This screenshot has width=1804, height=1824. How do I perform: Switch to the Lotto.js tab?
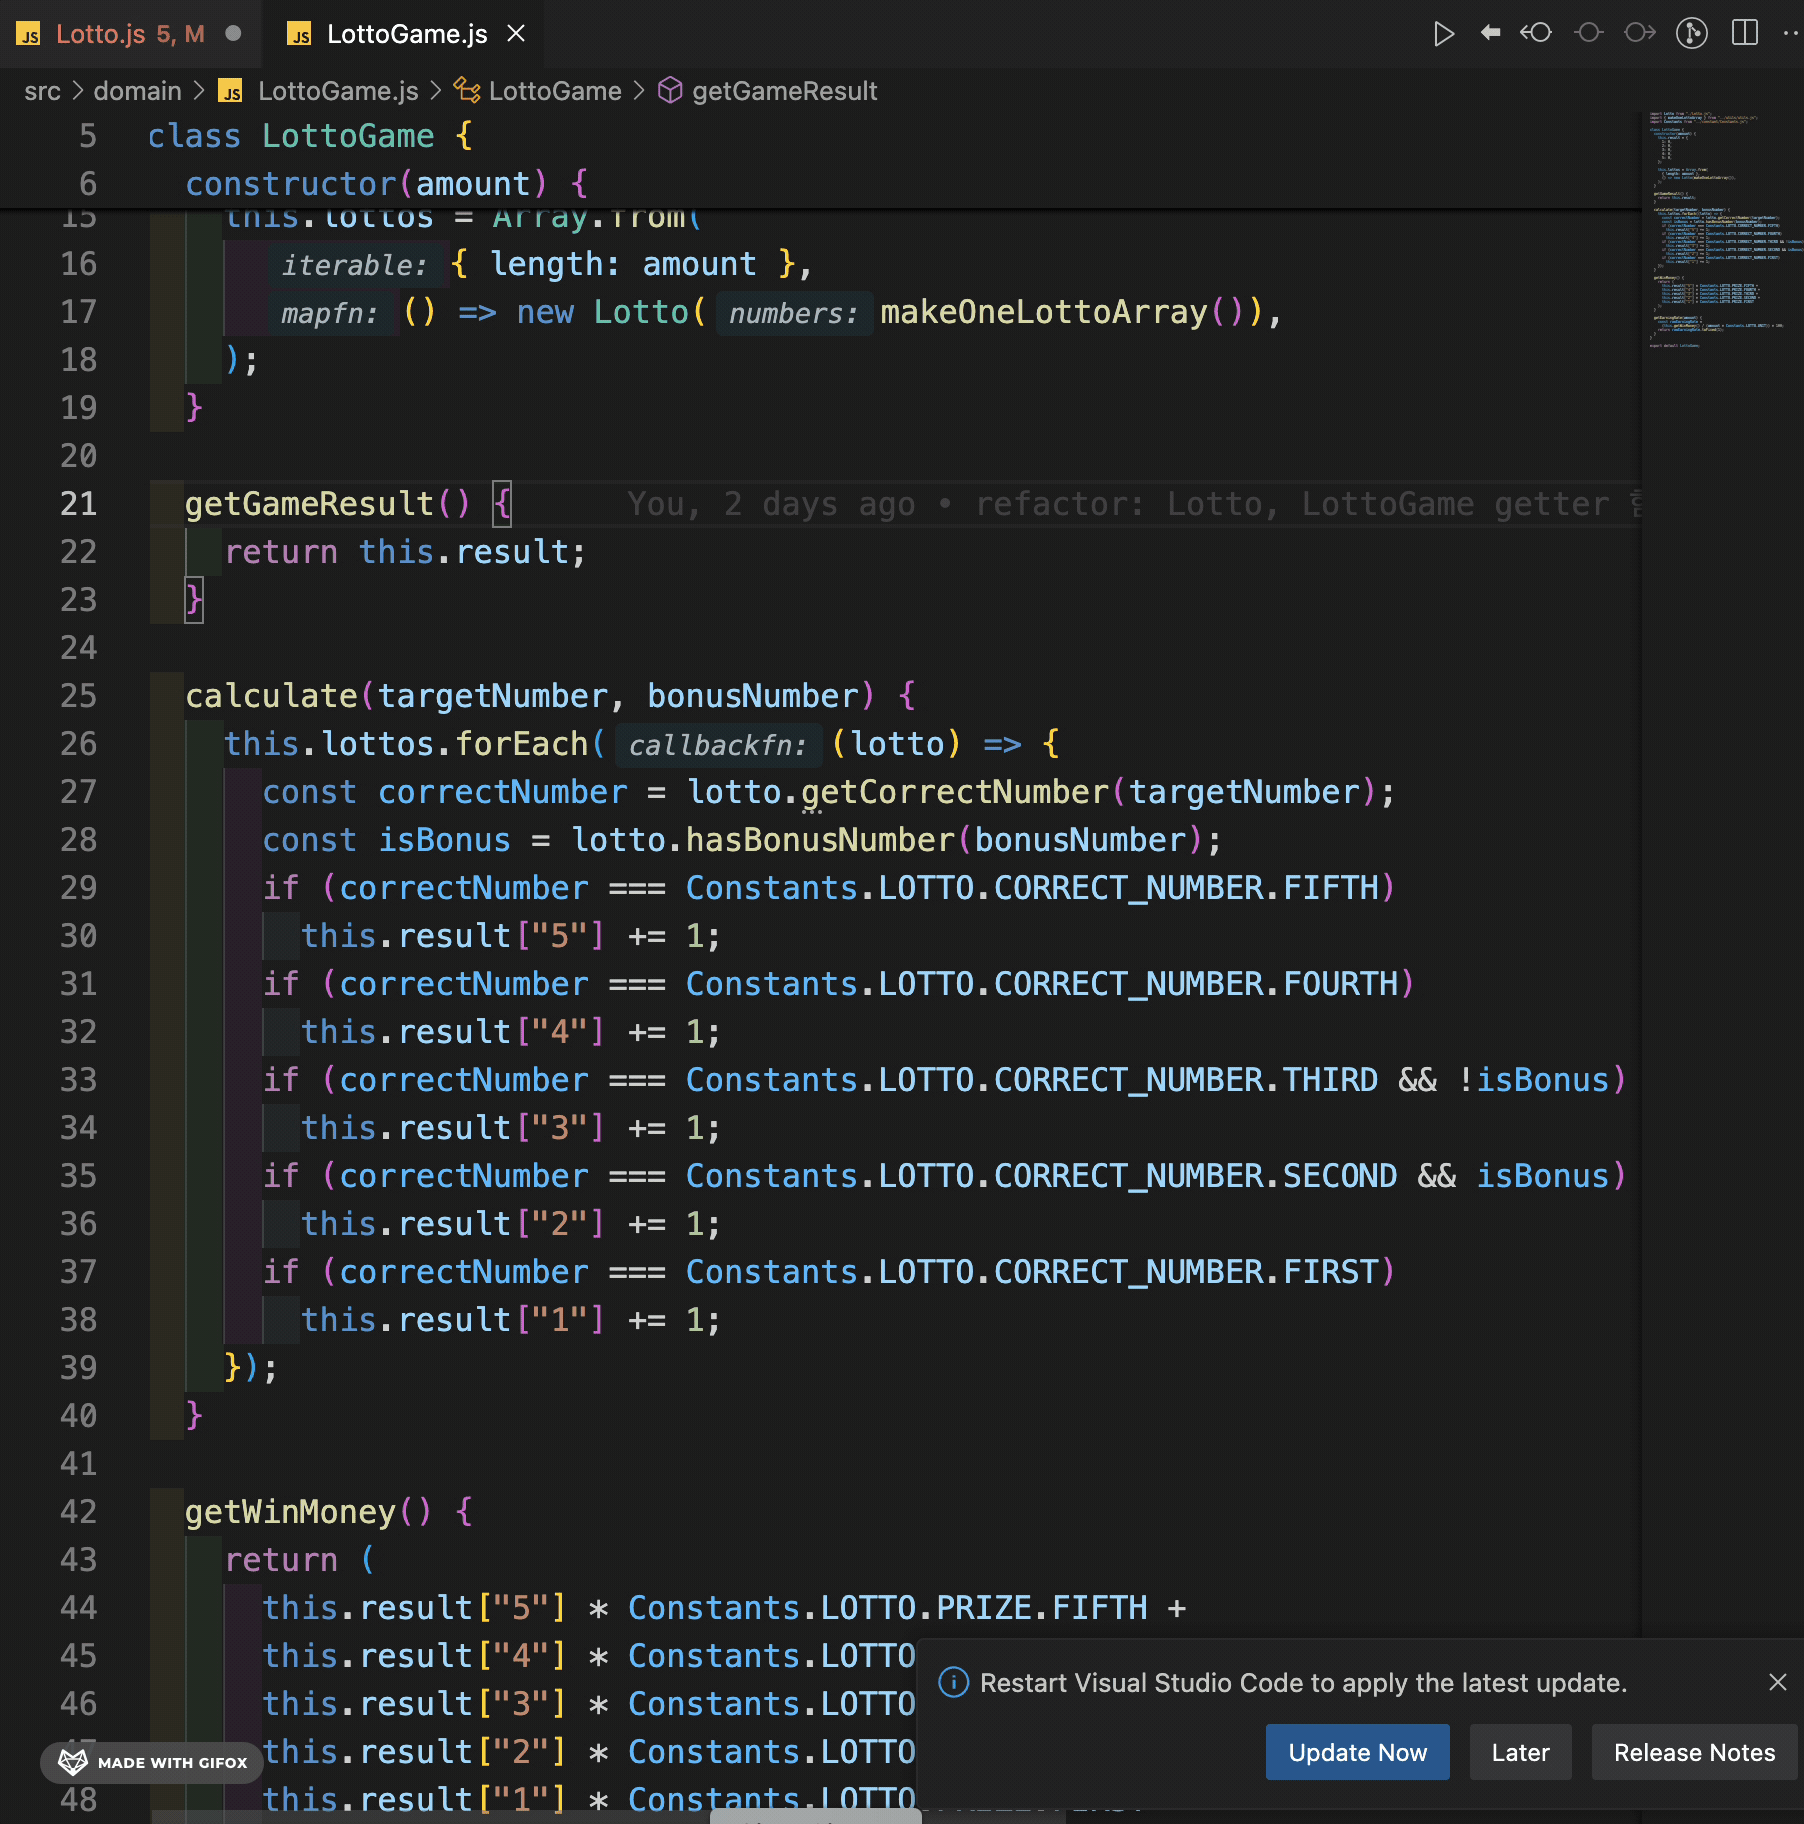click(x=130, y=33)
